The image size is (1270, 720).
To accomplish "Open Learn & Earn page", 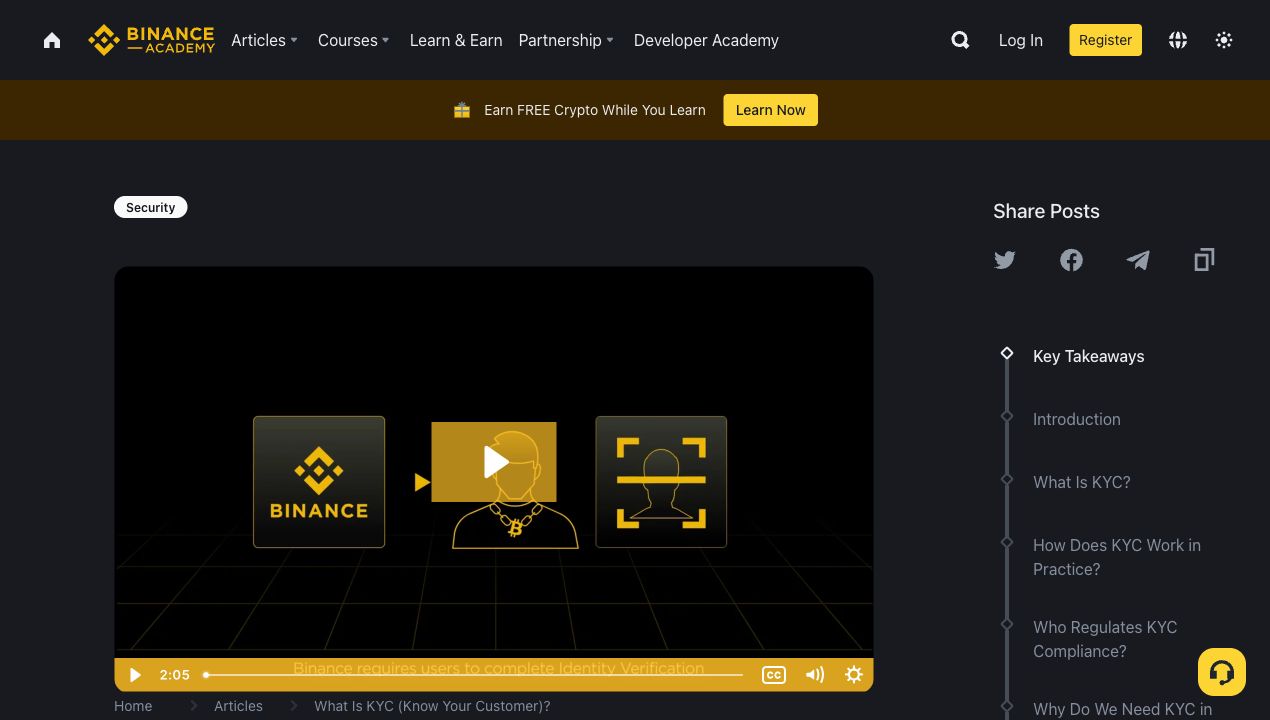I will [456, 40].
